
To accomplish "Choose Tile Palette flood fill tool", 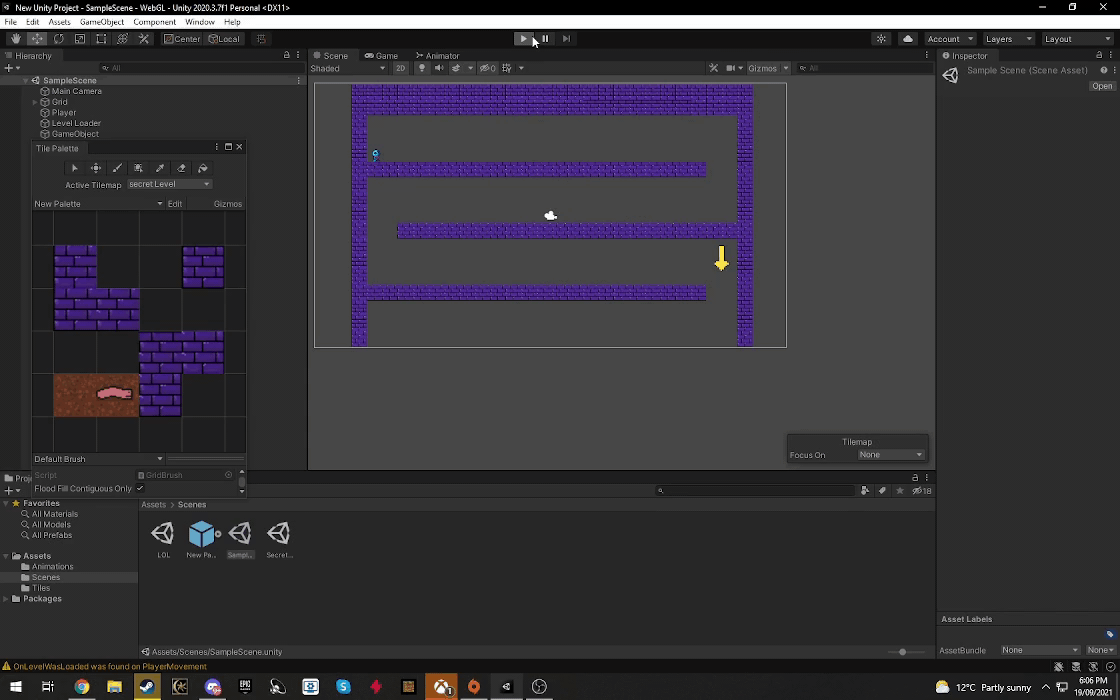I will point(203,168).
